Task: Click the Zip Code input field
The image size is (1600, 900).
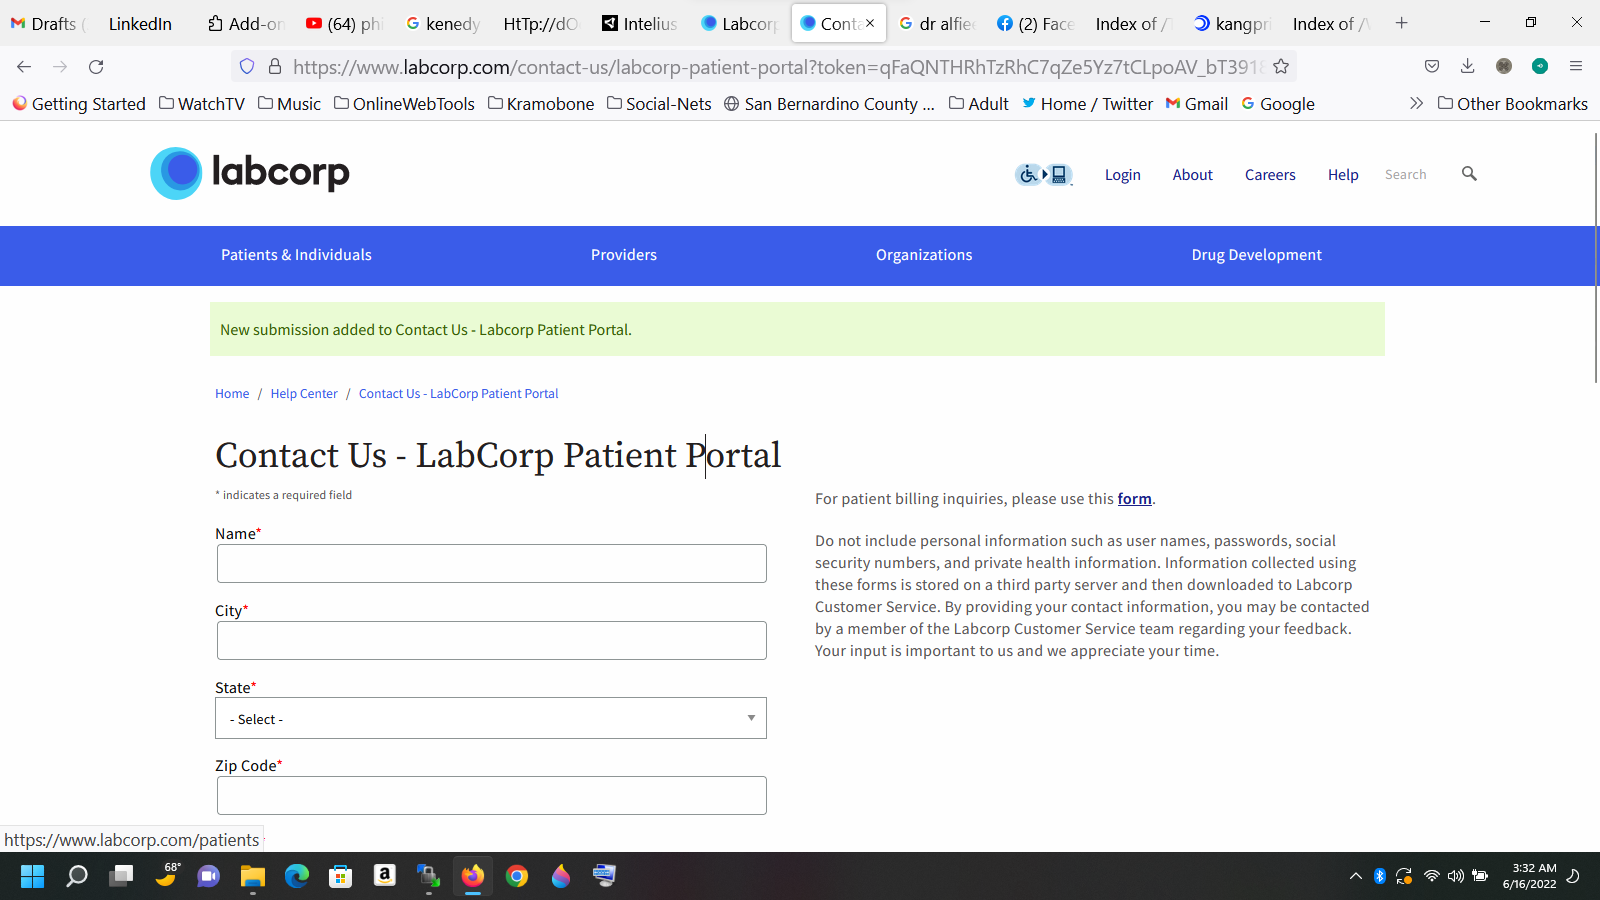Action: pos(491,795)
